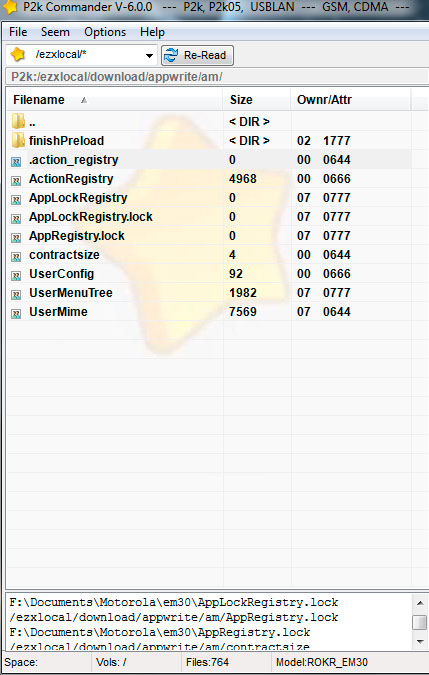Click the P2k path address field

pos(216,77)
